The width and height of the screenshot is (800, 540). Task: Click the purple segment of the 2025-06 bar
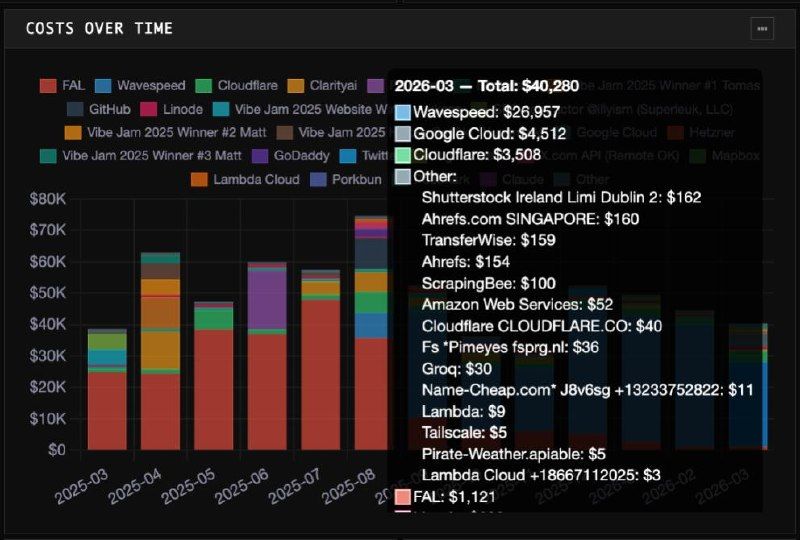point(267,300)
